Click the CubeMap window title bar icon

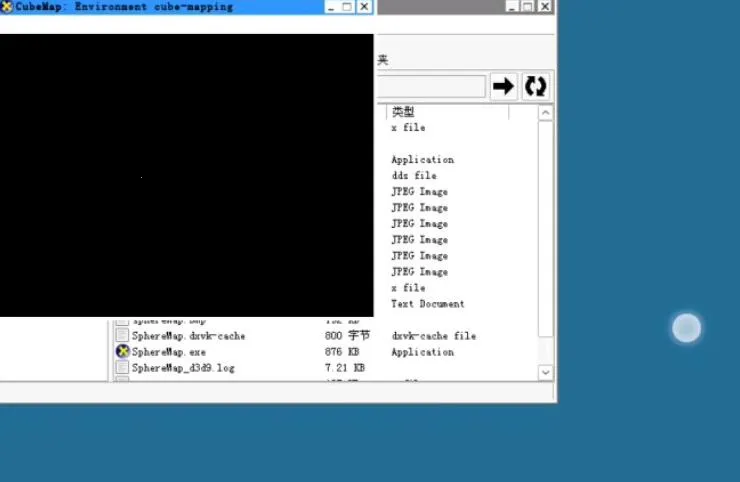[7, 7]
